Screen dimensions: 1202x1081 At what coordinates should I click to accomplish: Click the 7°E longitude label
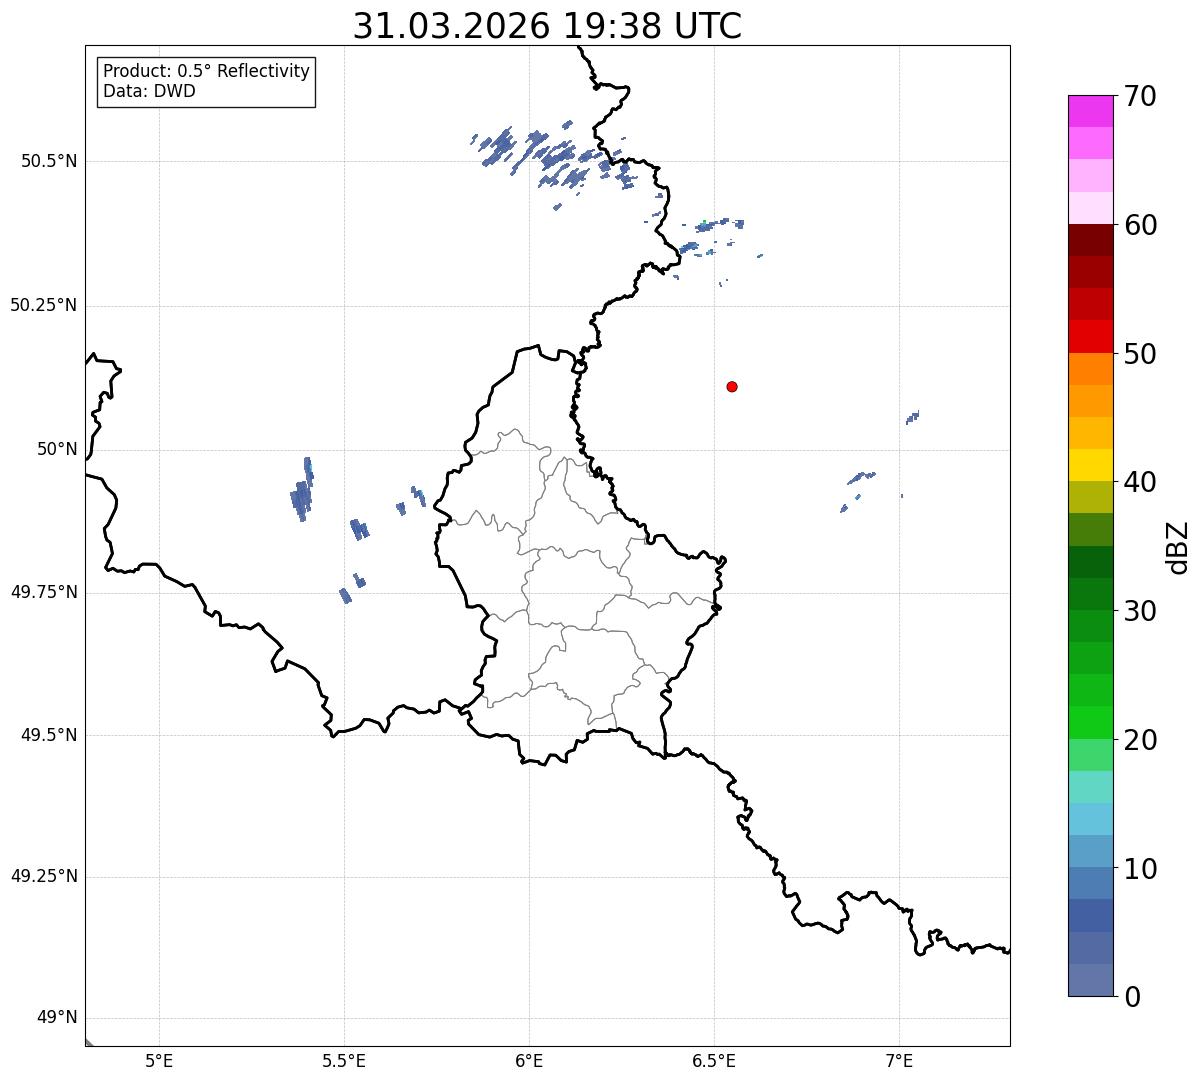[x=899, y=1060]
